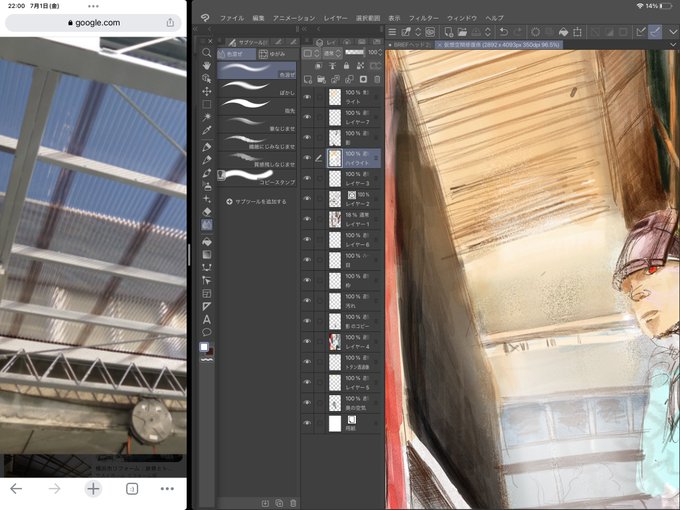
Task: Click the new layer folder icon
Action: [322, 79]
